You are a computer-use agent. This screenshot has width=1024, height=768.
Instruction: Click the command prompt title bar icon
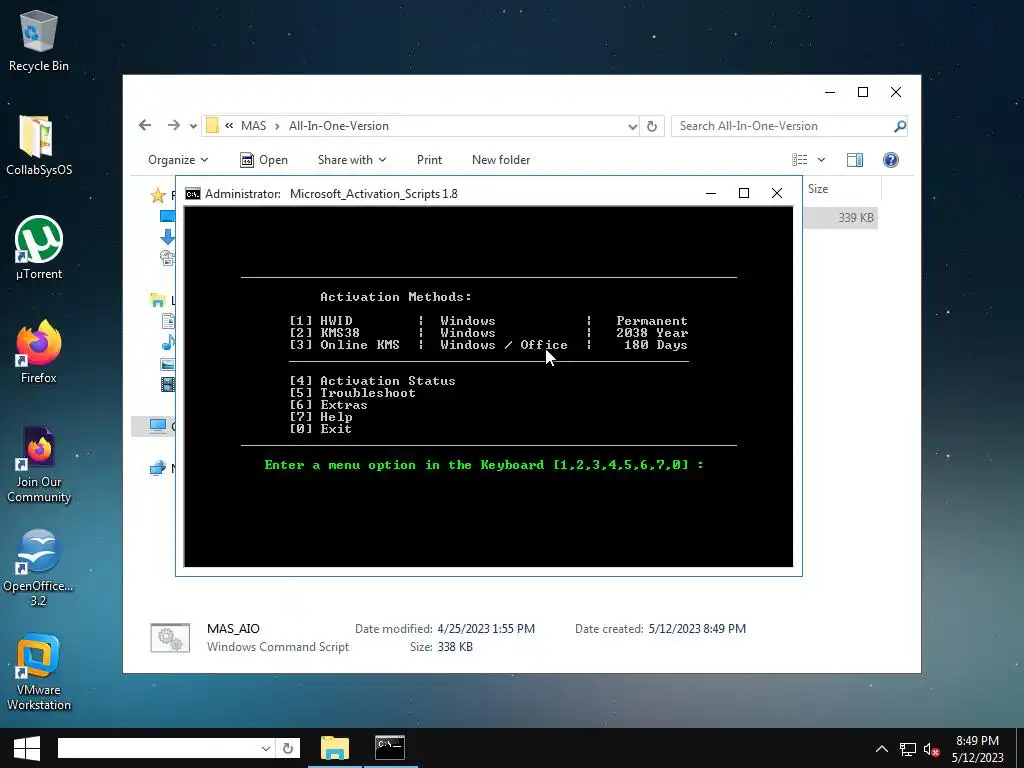(193, 194)
